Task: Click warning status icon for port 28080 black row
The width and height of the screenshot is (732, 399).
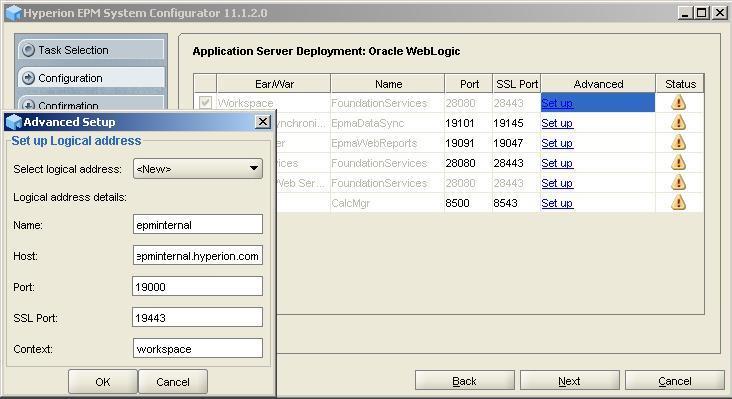Action: 678,163
